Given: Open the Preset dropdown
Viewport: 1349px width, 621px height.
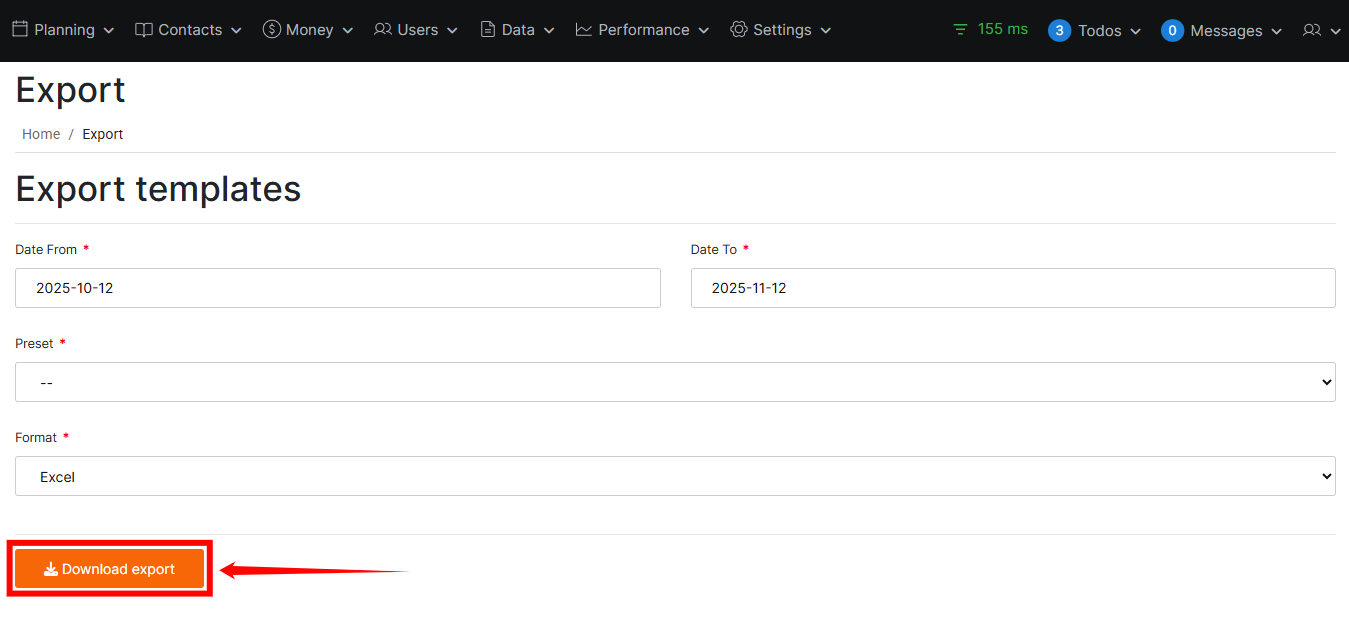Looking at the screenshot, I should click(x=674, y=381).
